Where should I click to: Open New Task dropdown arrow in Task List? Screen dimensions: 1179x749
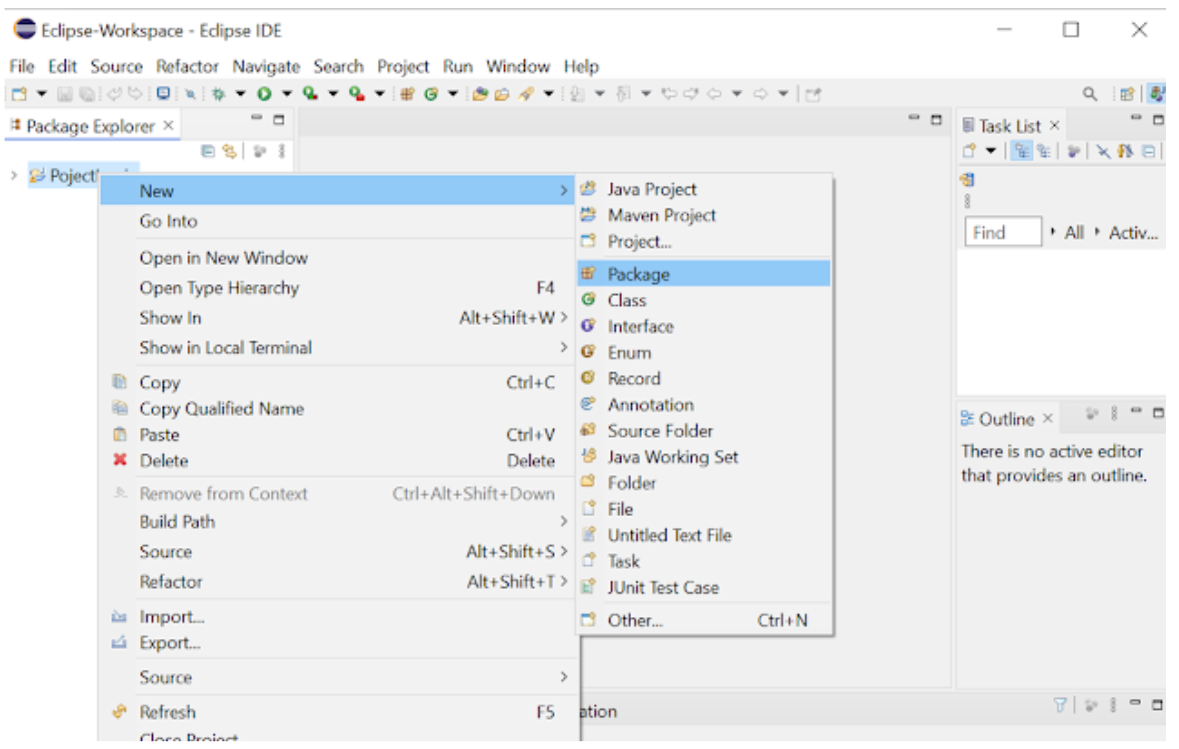(x=991, y=151)
